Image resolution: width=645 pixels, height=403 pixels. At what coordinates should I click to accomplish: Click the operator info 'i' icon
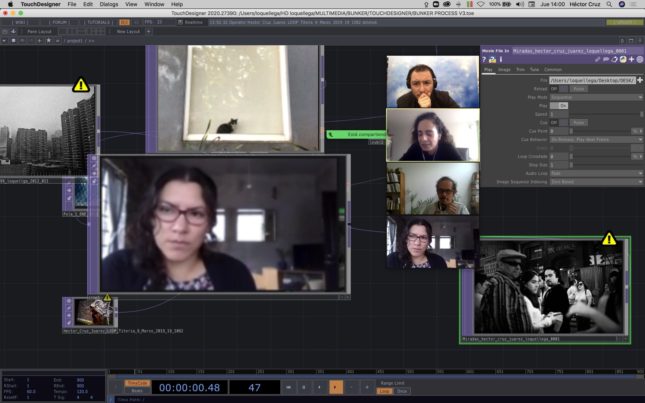coord(502,60)
